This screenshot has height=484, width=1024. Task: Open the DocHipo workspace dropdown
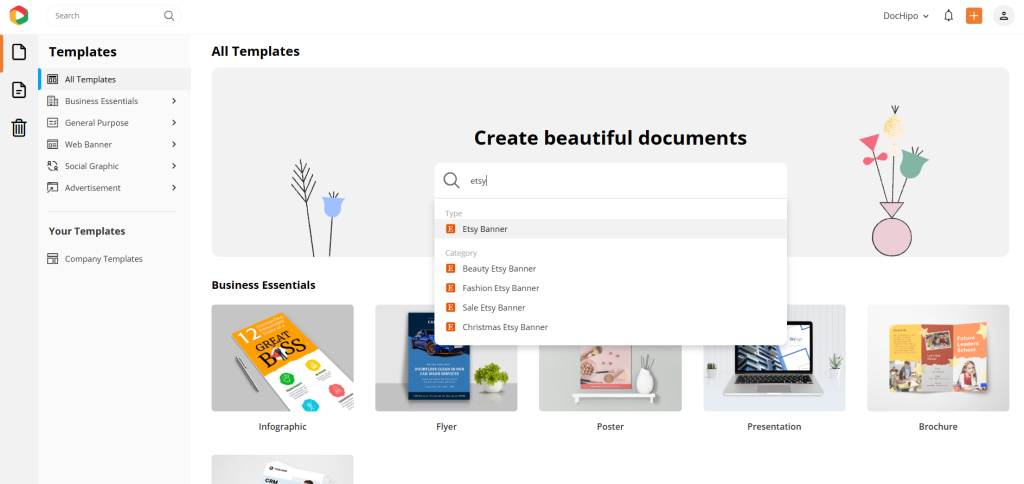tap(906, 16)
